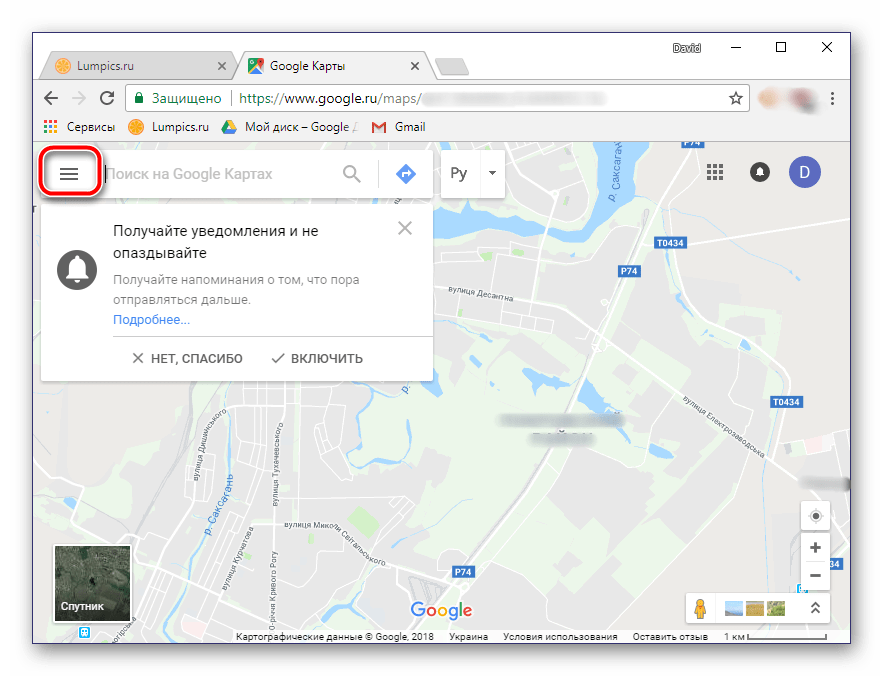
Task: Click the ВКЛЮЧИТЬ button
Action: point(317,358)
